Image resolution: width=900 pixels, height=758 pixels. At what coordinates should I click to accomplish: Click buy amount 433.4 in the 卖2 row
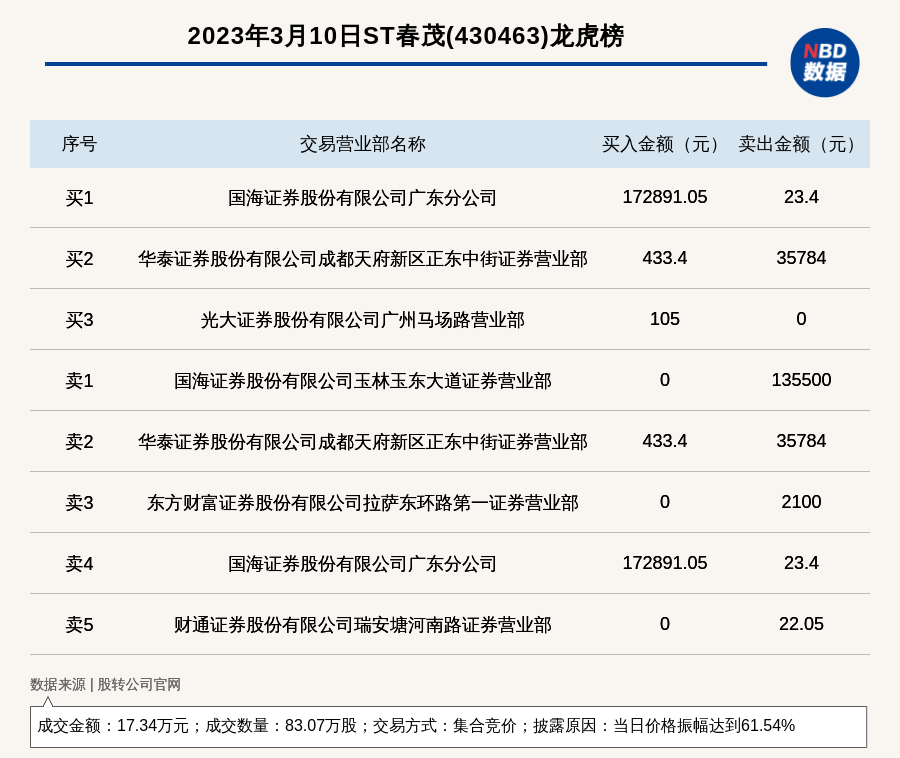click(x=665, y=441)
